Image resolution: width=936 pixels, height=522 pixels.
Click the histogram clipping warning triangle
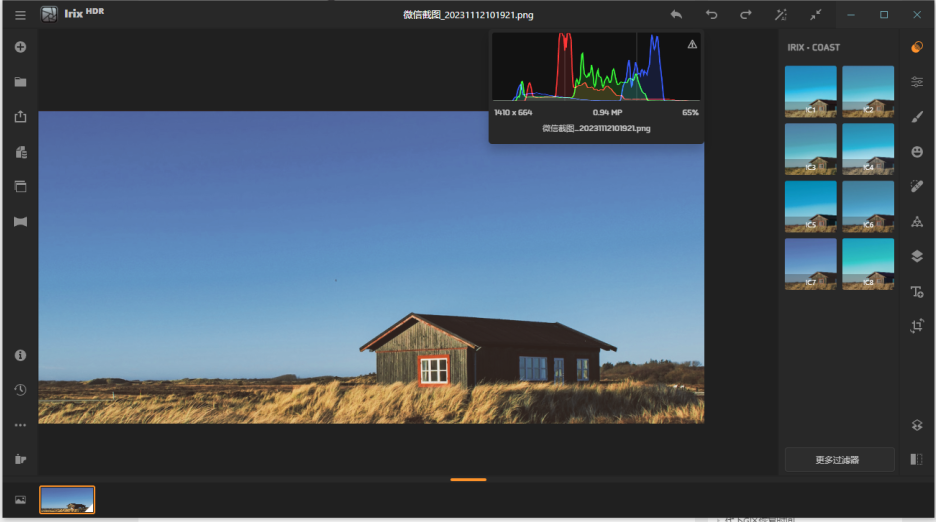[692, 44]
